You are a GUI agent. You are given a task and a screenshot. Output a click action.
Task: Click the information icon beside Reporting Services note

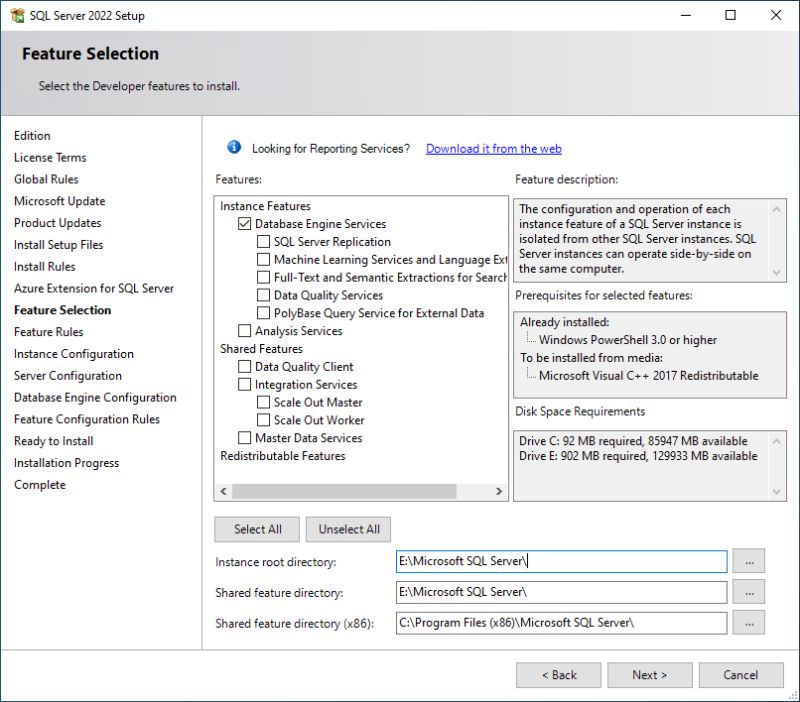[233, 146]
